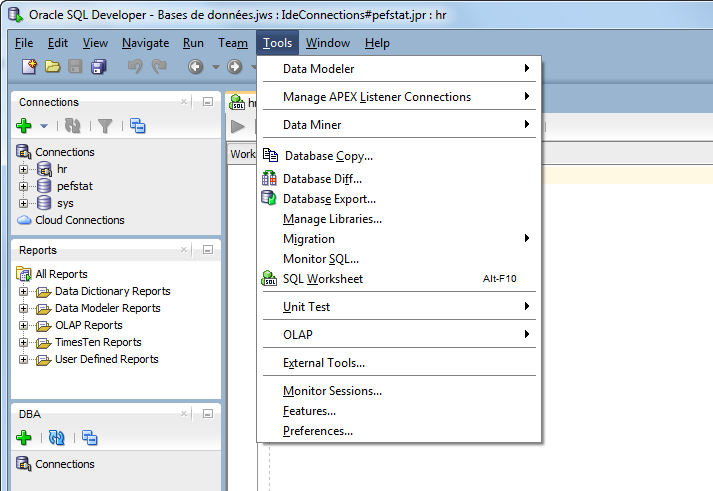Click the Back navigation arrow icon
713x491 pixels.
(x=196, y=67)
